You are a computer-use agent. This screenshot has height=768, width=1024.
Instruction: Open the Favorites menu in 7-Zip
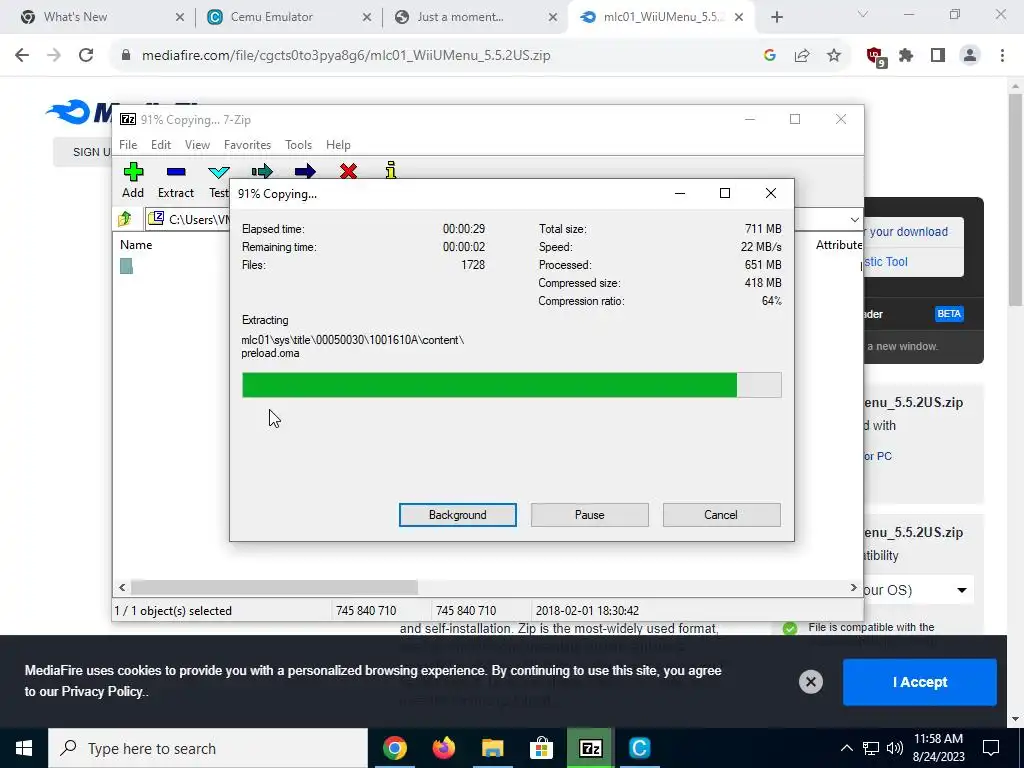(x=248, y=145)
